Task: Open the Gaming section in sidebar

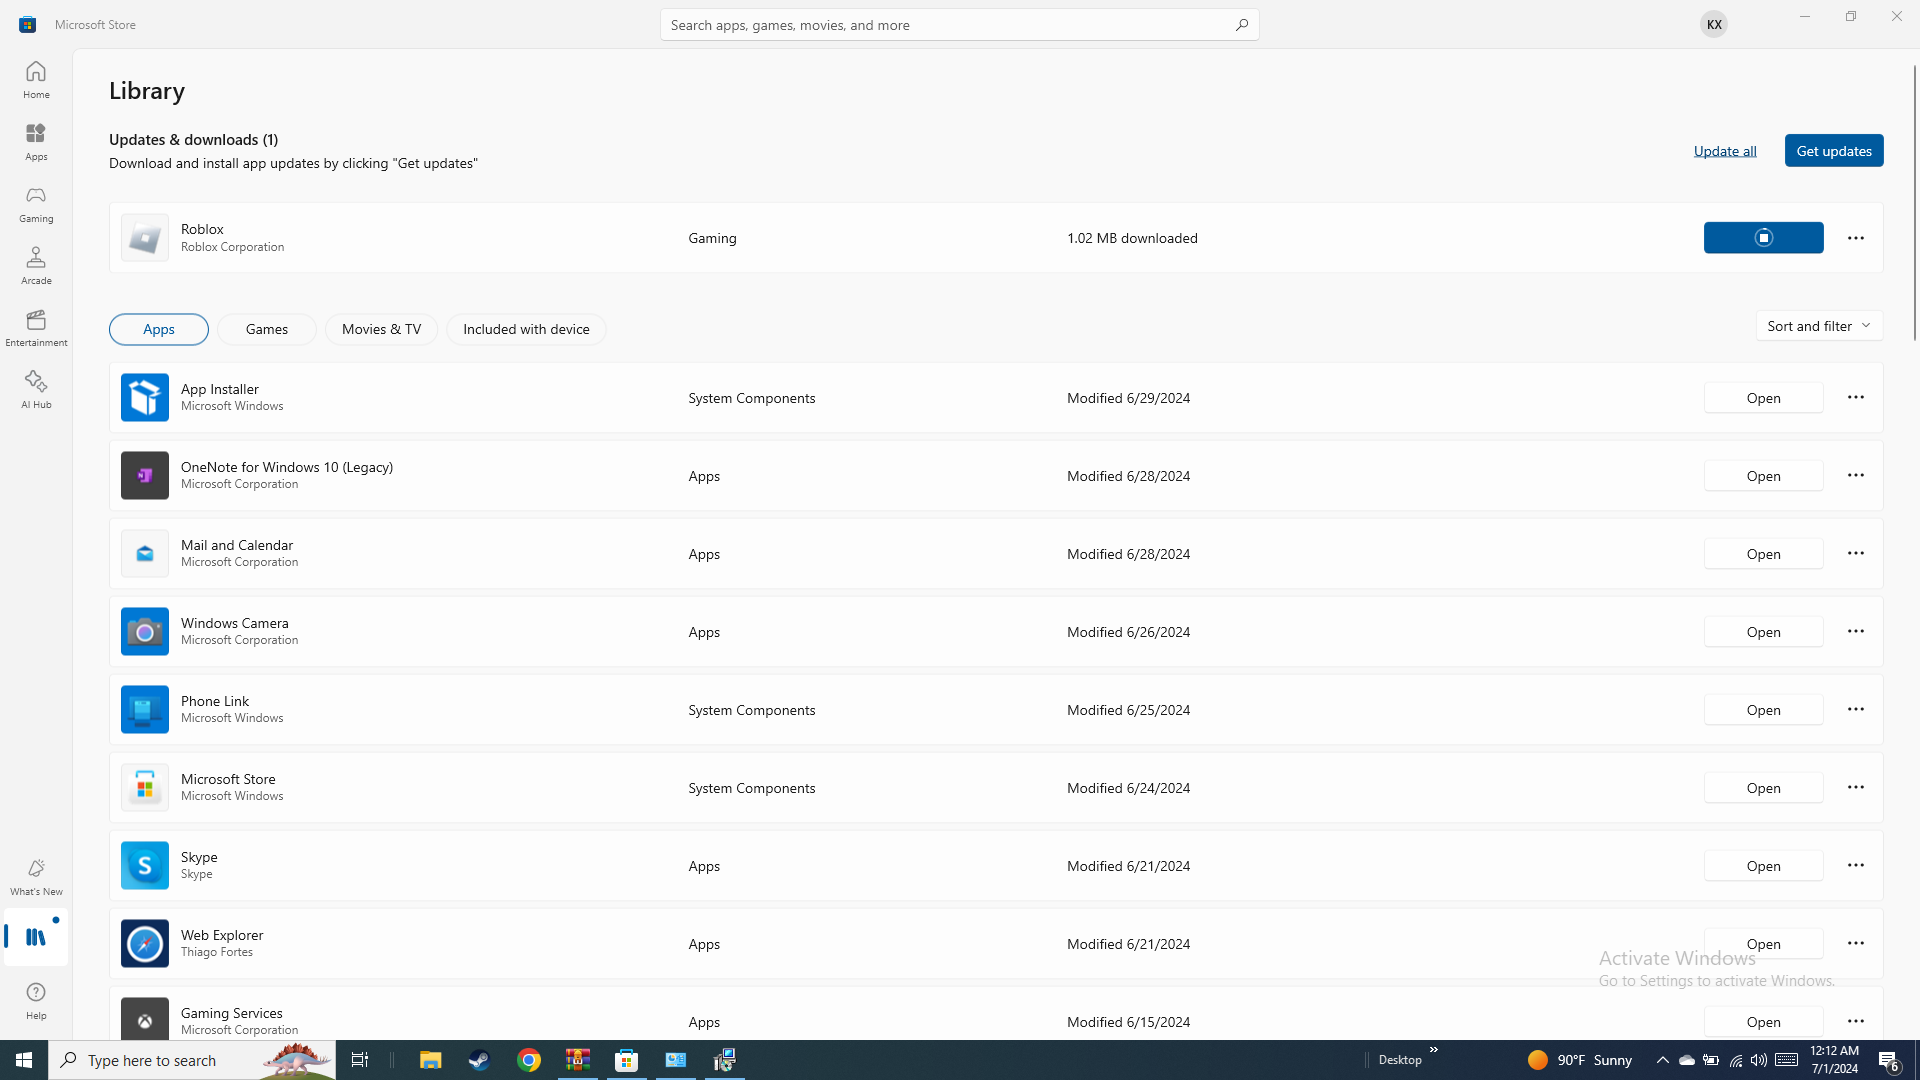Action: 36,203
